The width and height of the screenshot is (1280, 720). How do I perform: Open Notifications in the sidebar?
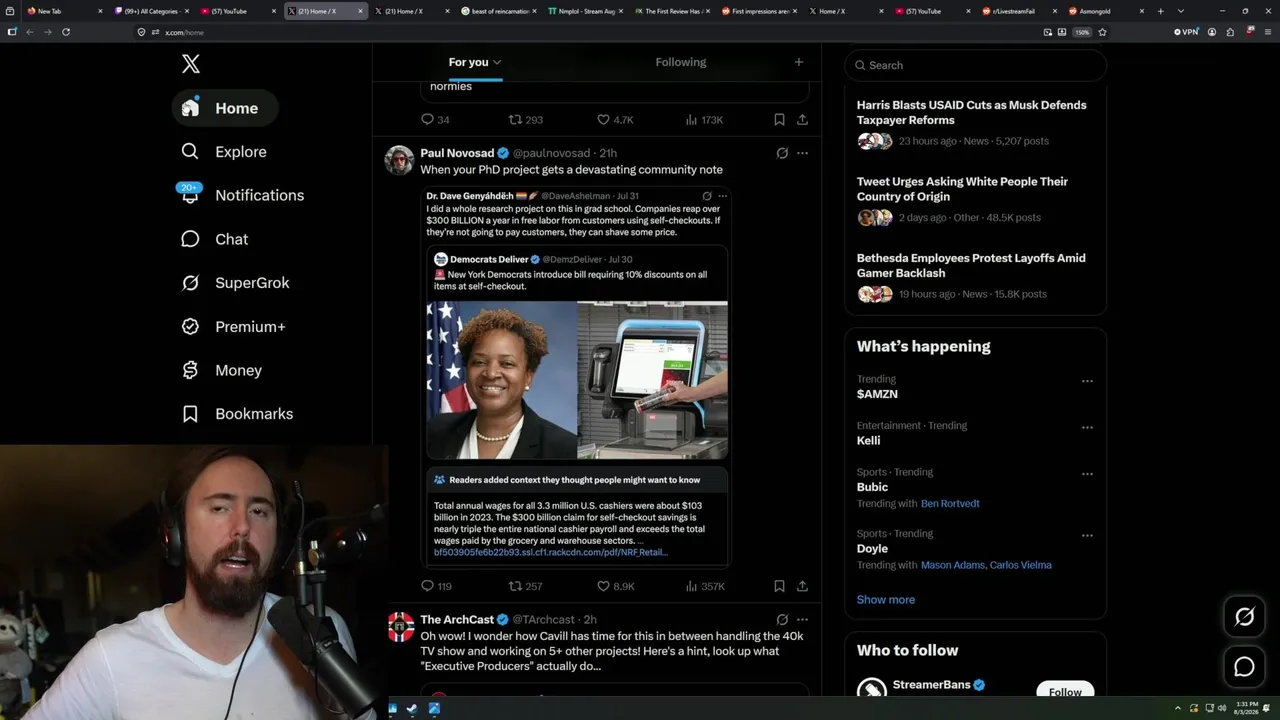pos(242,195)
